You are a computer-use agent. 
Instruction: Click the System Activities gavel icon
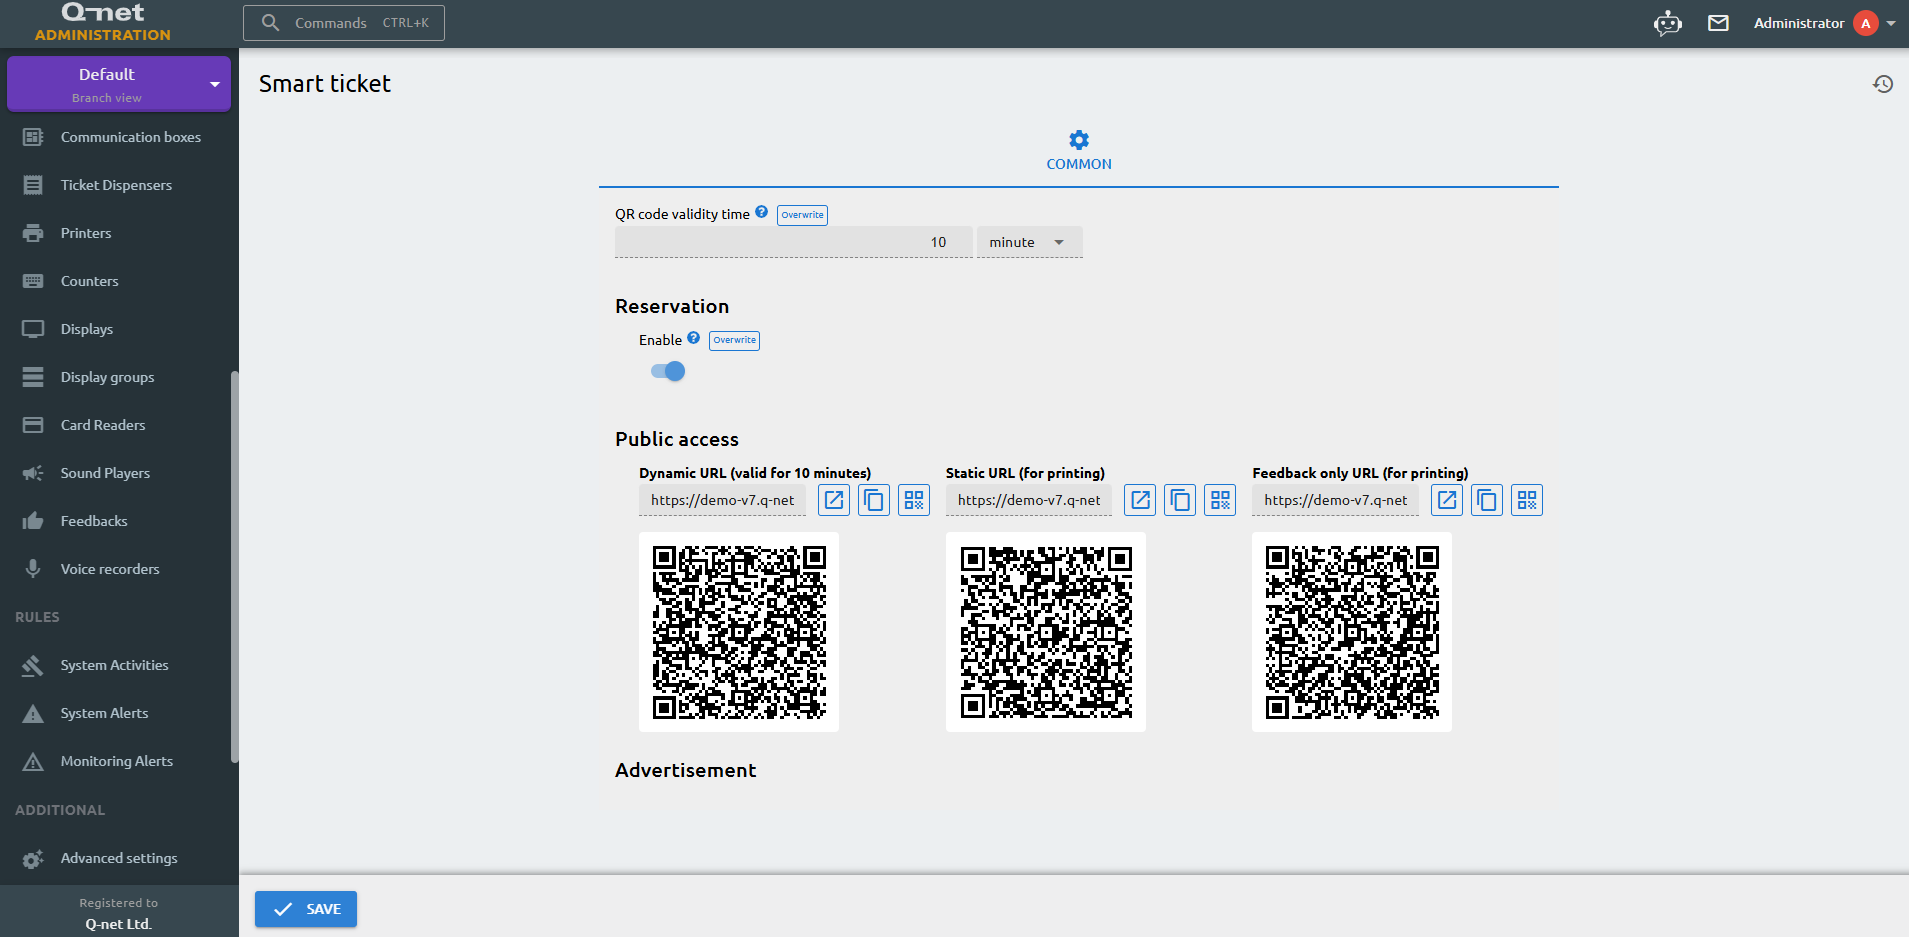click(x=33, y=665)
